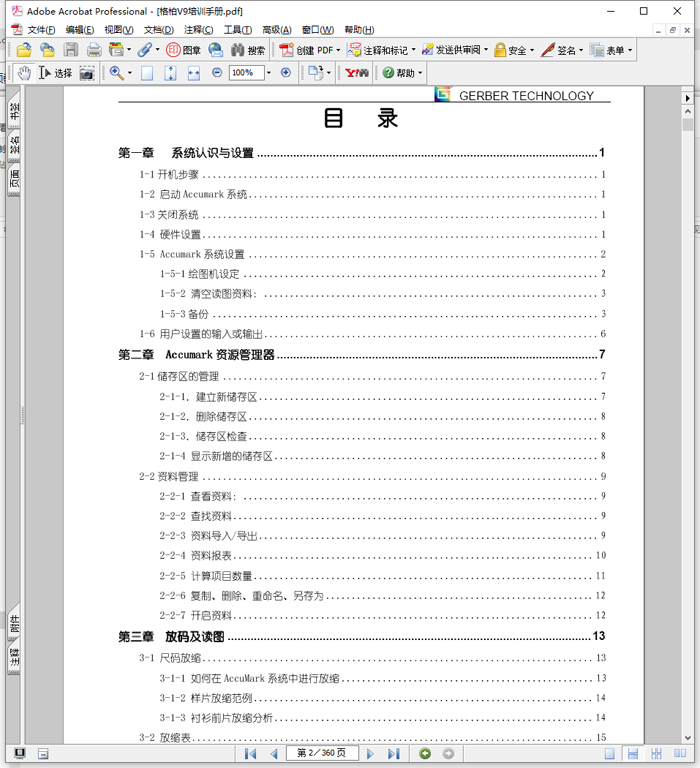Switch to Continuous page layout
This screenshot has height=768, width=700.
coord(633,753)
